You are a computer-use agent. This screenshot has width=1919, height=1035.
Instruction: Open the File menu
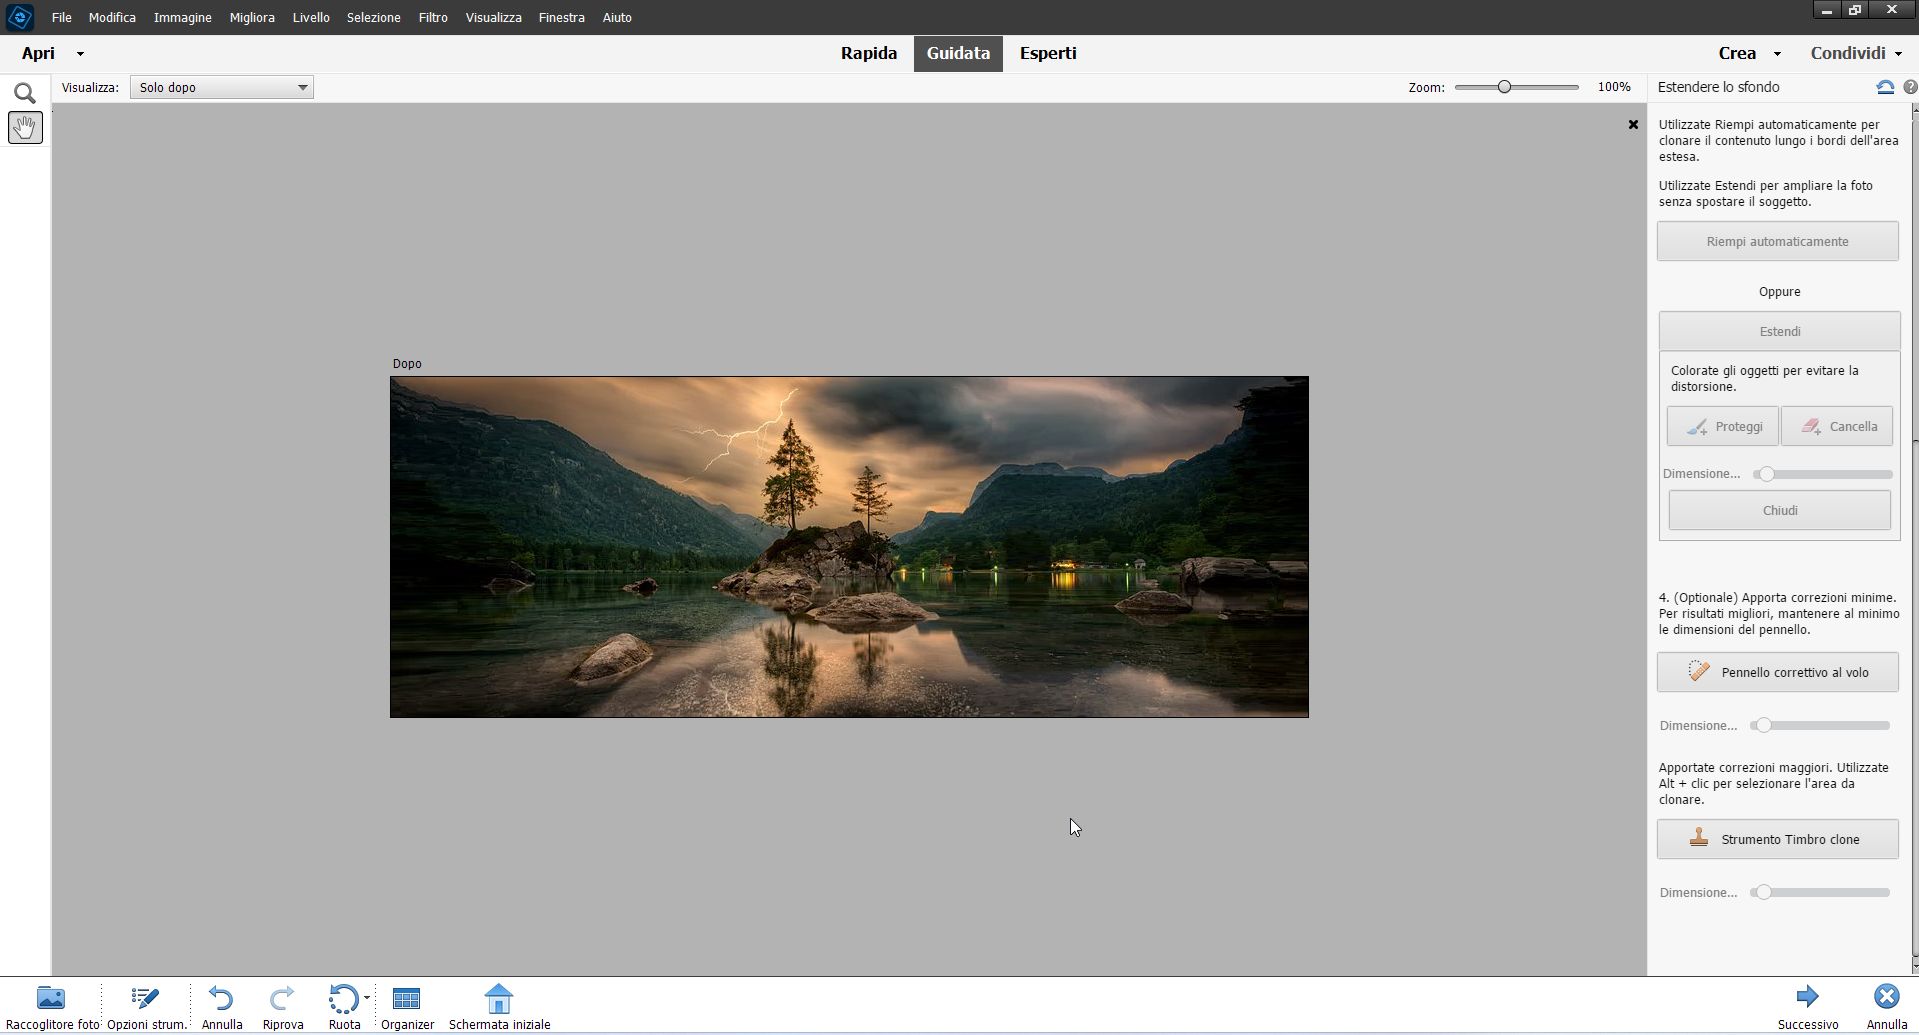pos(61,17)
